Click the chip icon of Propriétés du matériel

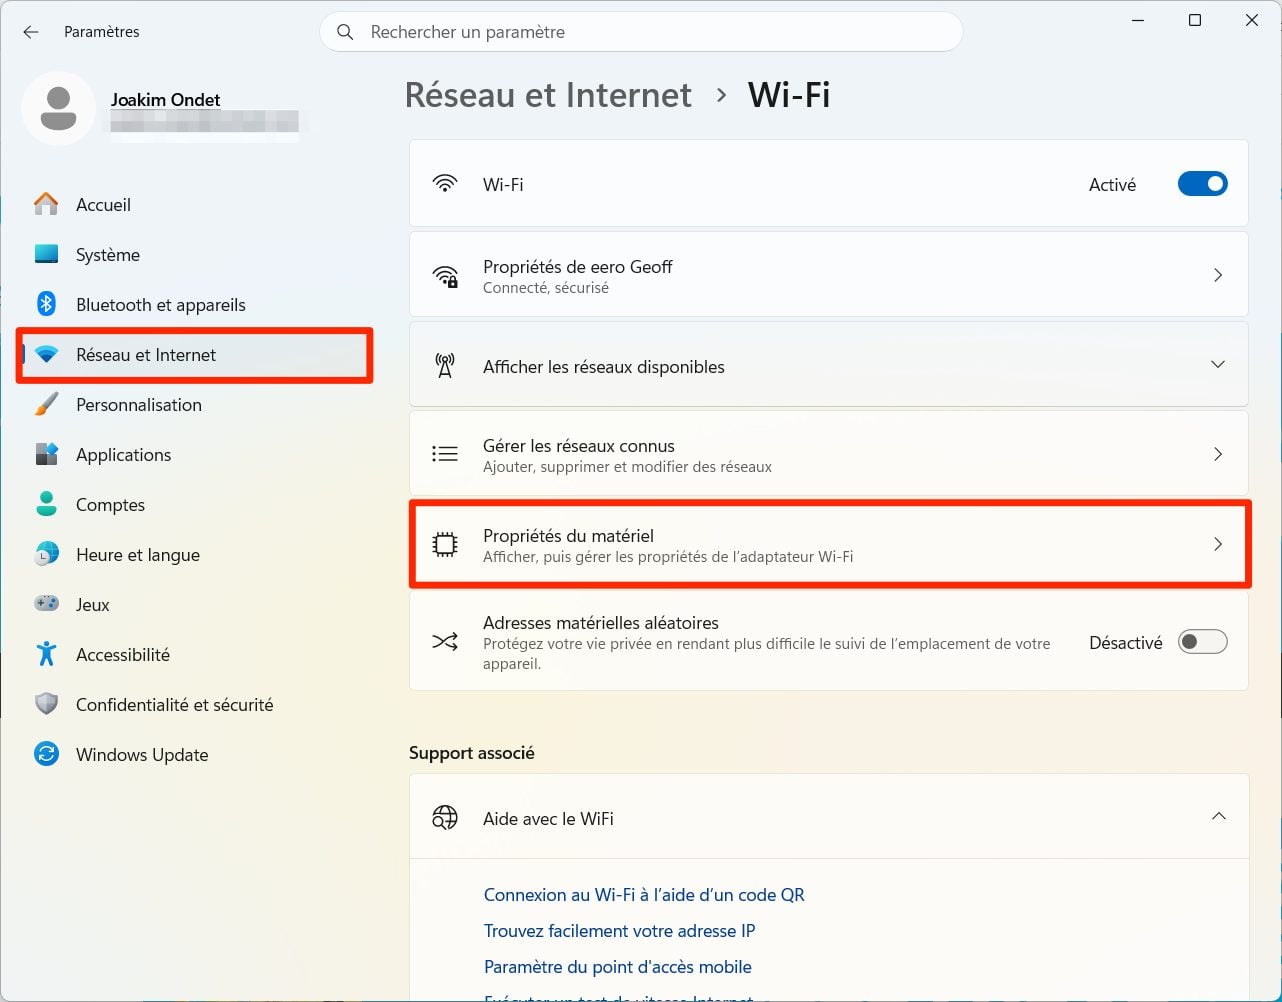point(445,545)
